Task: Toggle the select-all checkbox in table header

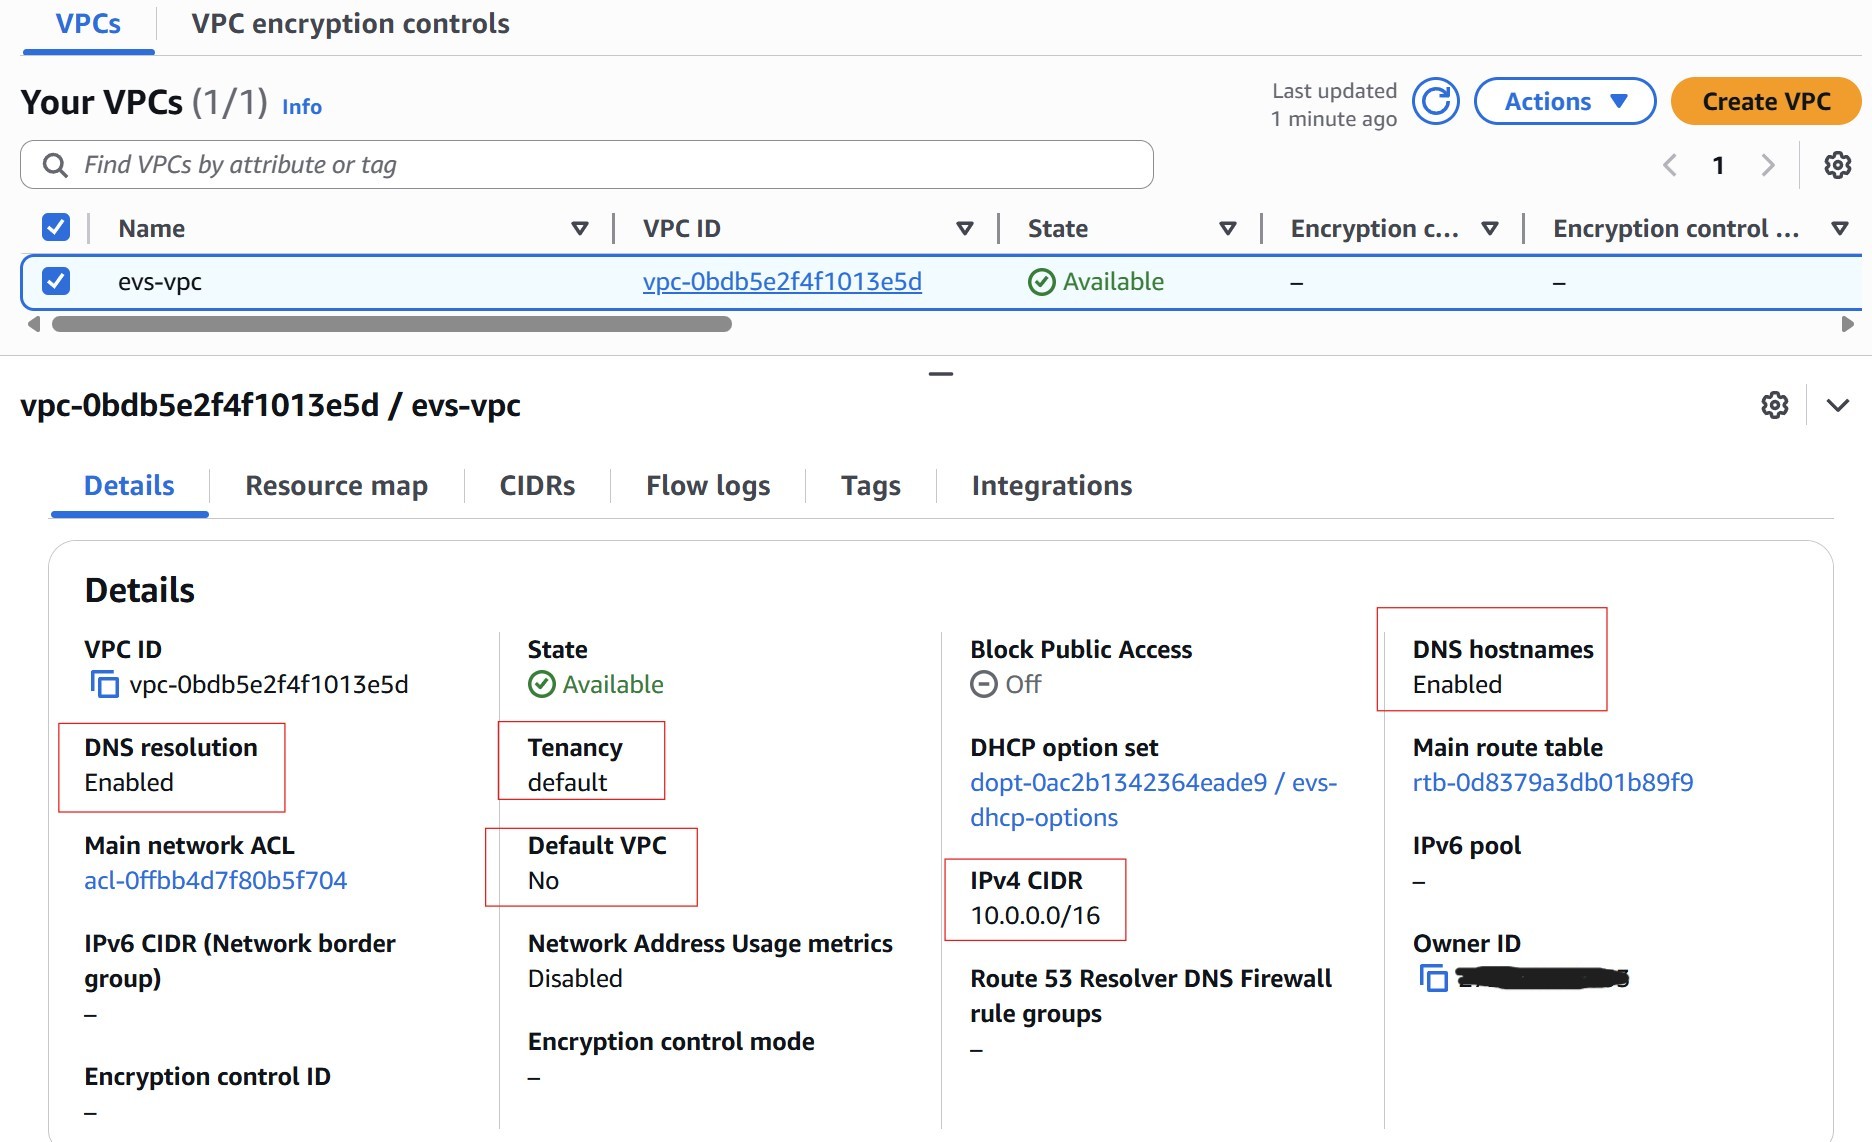Action: (56, 227)
